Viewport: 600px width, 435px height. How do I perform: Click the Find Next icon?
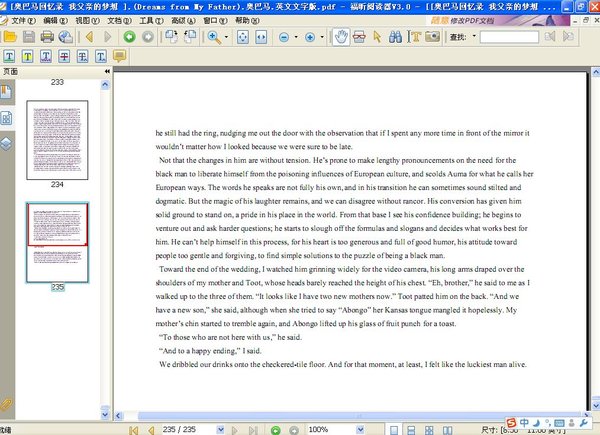(568, 37)
